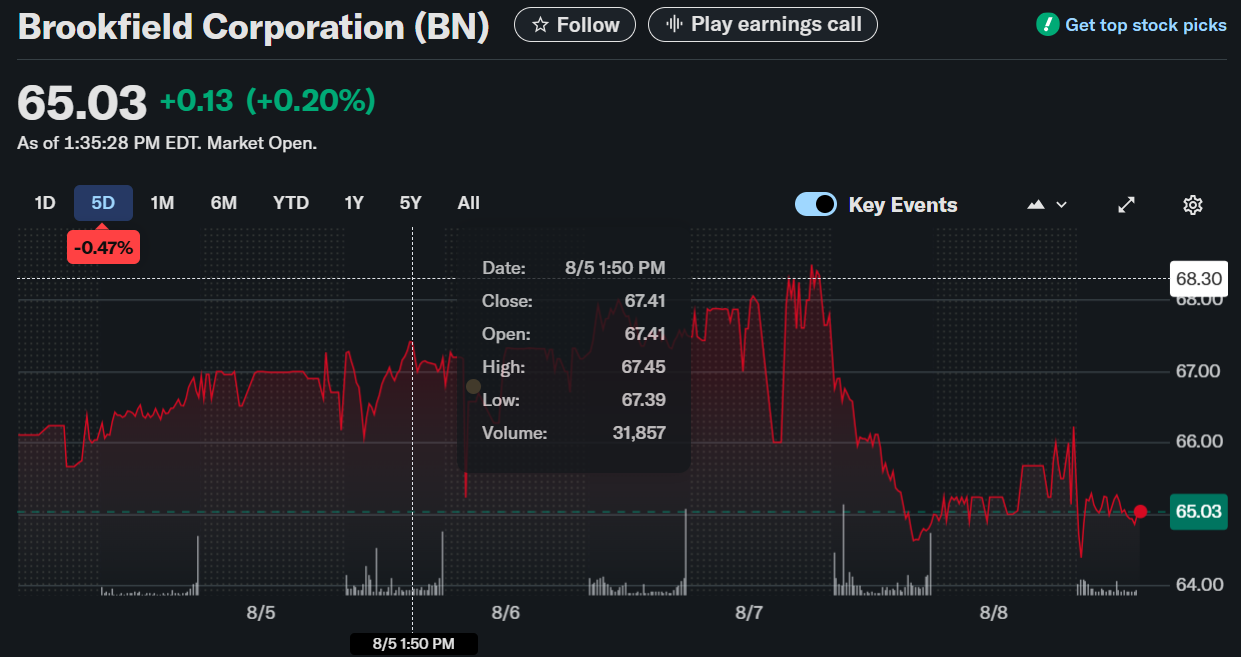This screenshot has height=657, width=1241.
Task: Click the +0.13 price change value
Action: (196, 101)
